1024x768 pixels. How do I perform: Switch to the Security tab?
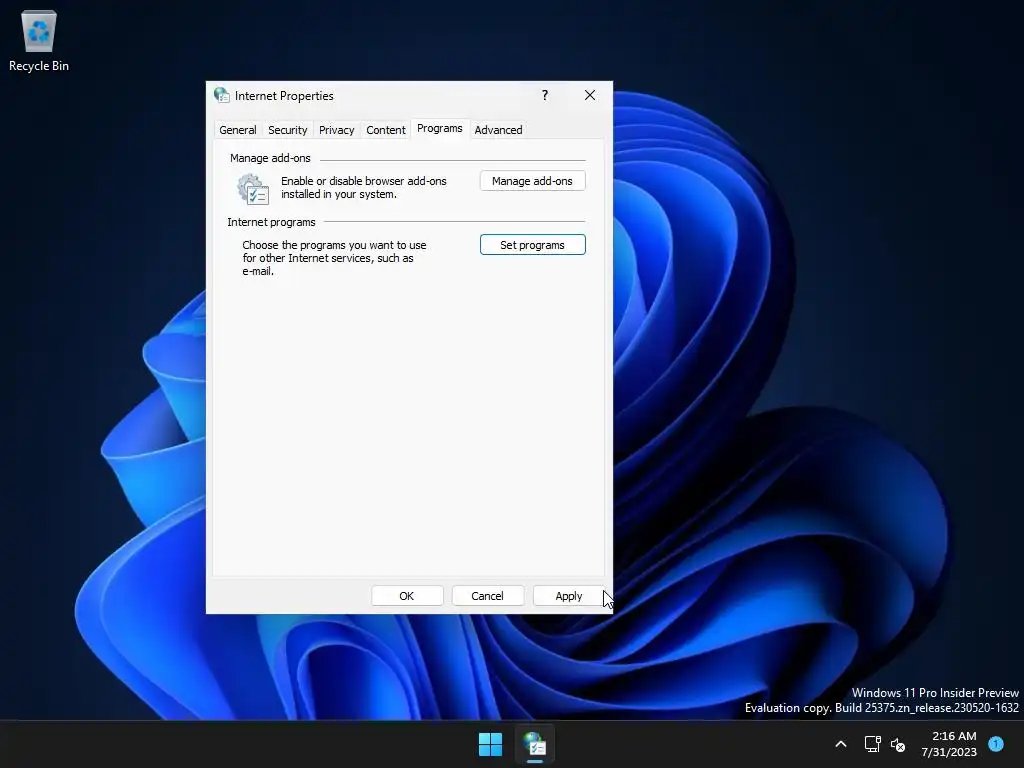point(287,130)
